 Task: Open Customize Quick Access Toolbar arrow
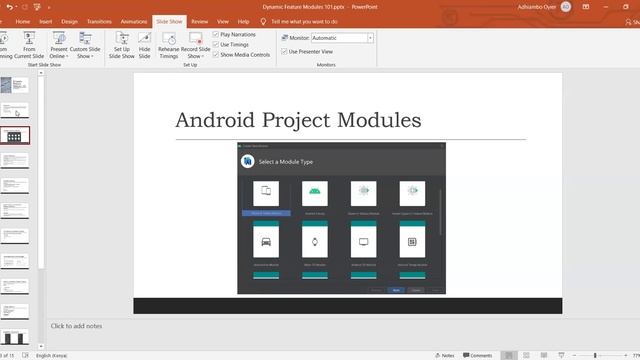tap(49, 7)
